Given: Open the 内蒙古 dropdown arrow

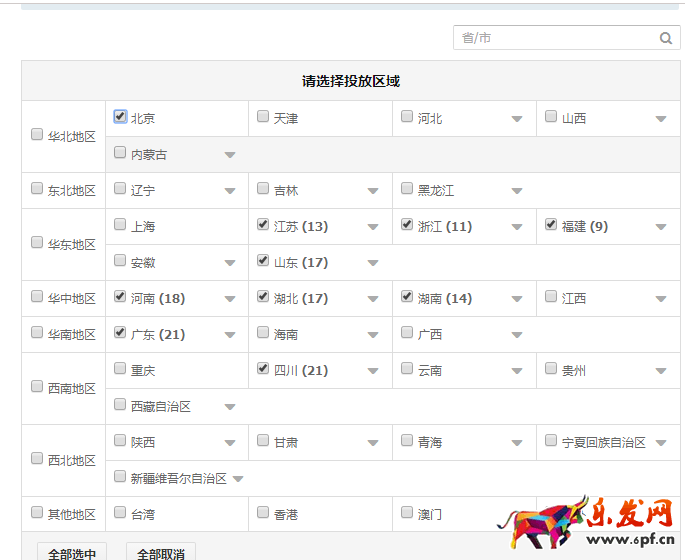Looking at the screenshot, I should coord(230,155).
